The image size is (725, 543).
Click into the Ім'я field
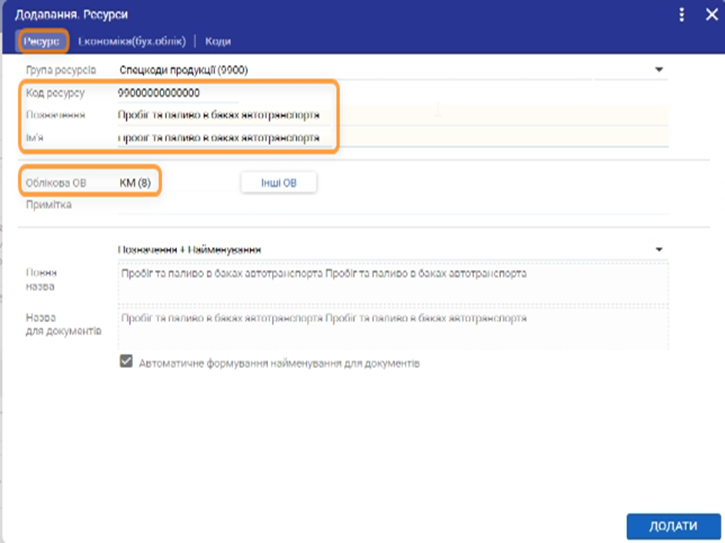tap(220, 138)
